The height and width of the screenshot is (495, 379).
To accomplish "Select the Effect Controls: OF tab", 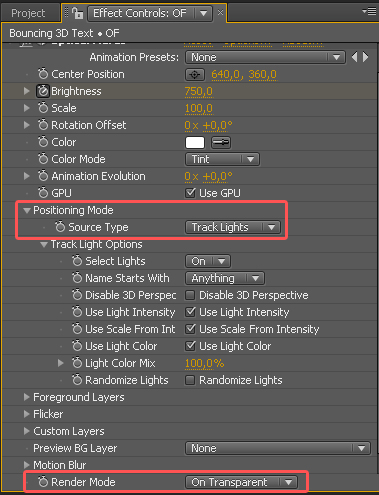I will coord(140,13).
